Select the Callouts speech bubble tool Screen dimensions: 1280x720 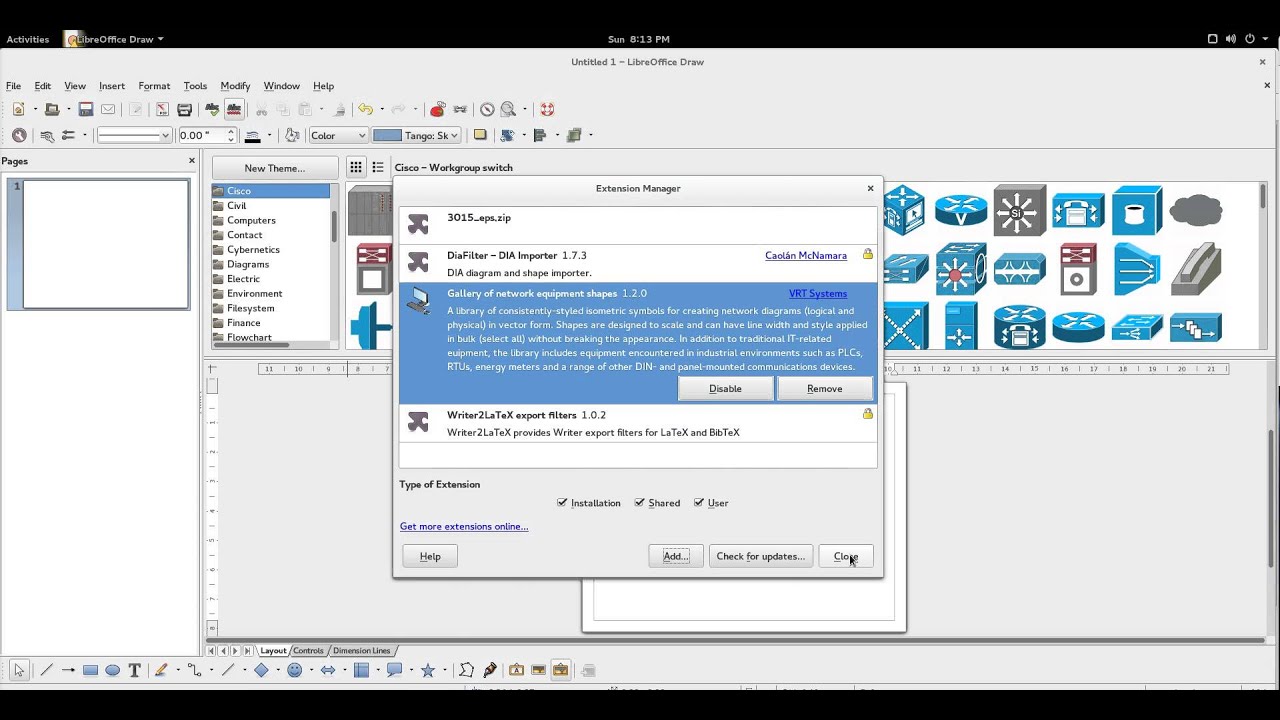394,670
